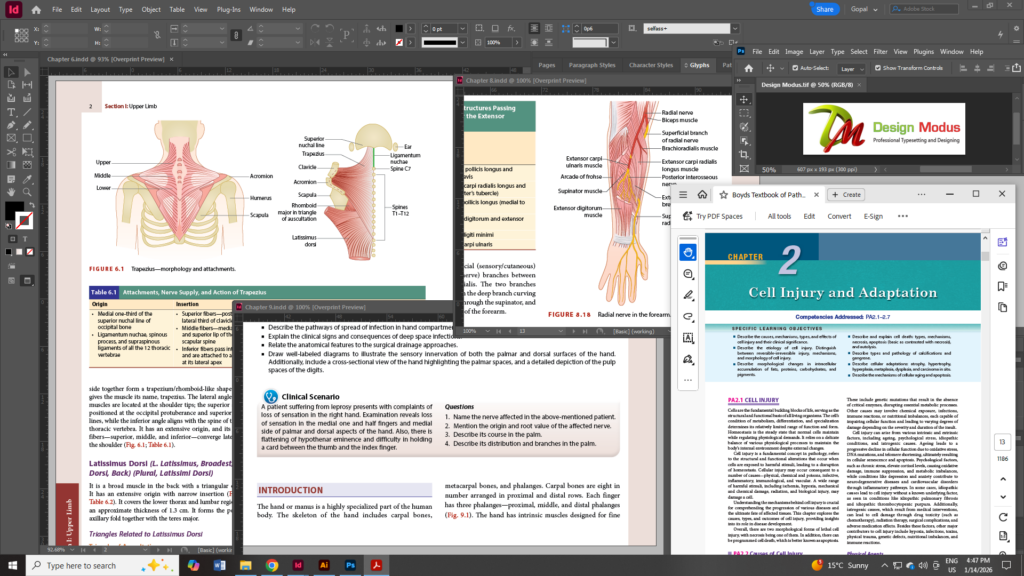1024x576 pixels.
Task: Select the Type tool in InDesign toolbox
Action: 11,112
